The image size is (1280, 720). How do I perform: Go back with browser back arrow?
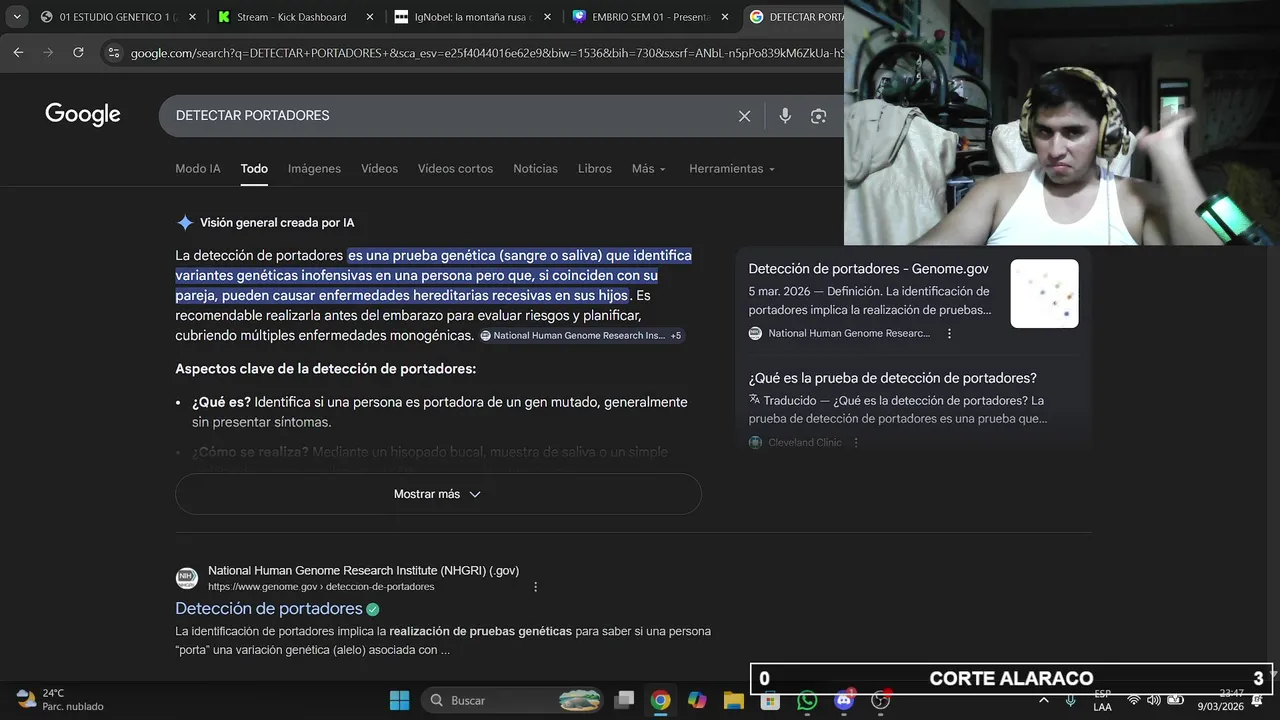[18, 52]
